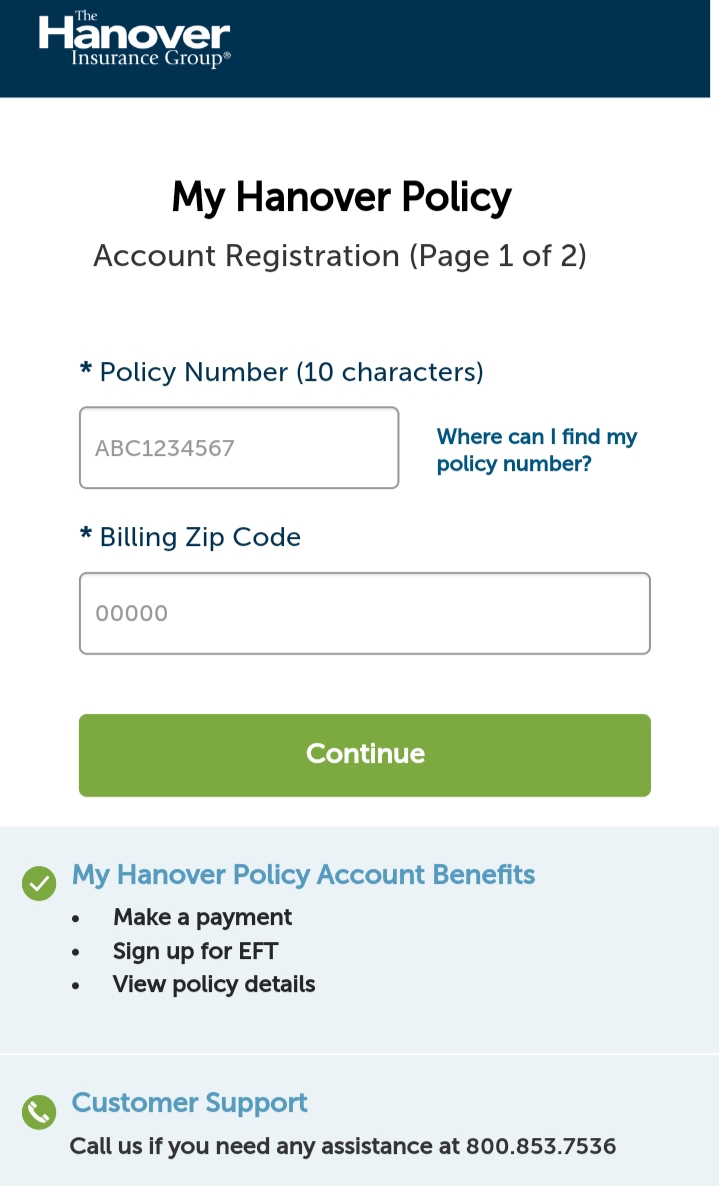Click the Policy Number field label
The width and height of the screenshot is (719, 1186).
pyautogui.click(x=291, y=372)
